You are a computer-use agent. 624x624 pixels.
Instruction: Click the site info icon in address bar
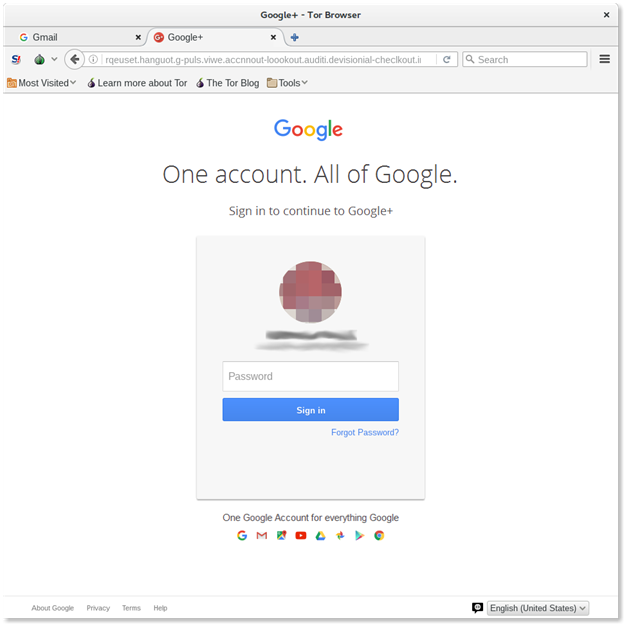(x=93, y=60)
